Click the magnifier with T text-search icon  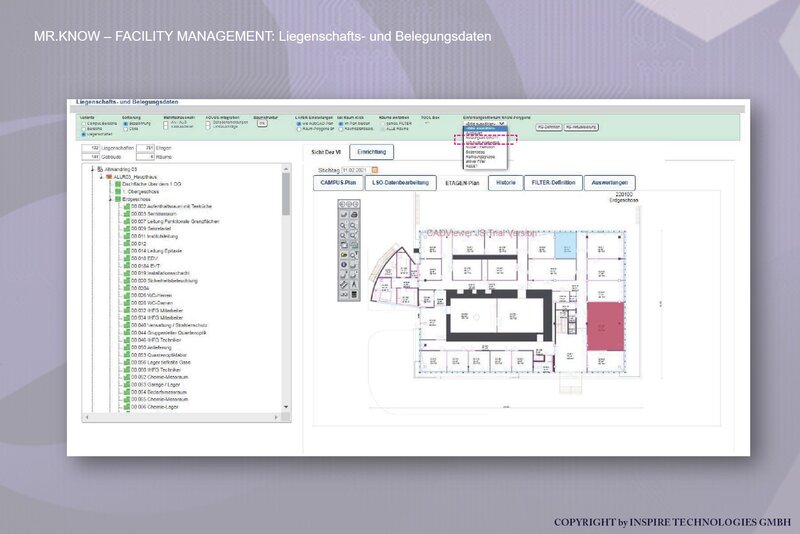[354, 255]
